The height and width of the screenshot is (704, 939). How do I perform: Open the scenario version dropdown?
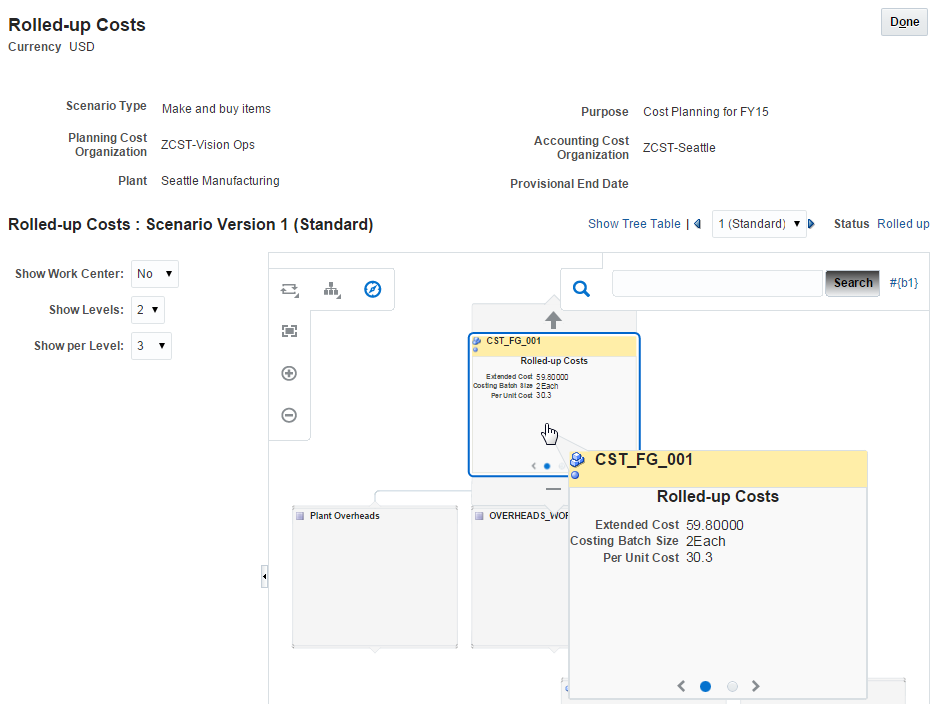pyautogui.click(x=759, y=224)
